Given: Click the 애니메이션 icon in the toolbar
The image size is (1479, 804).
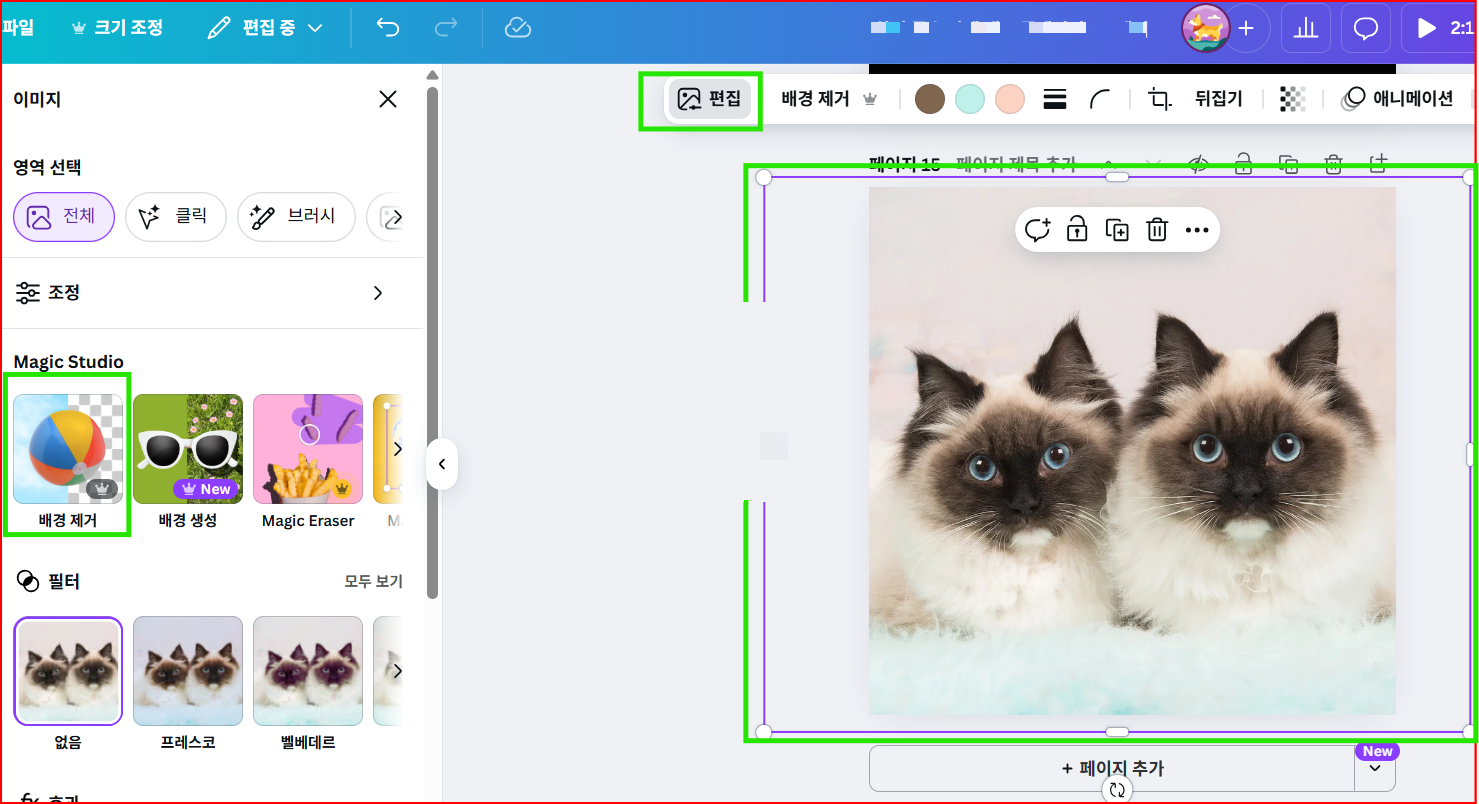Looking at the screenshot, I should pyautogui.click(x=1399, y=99).
